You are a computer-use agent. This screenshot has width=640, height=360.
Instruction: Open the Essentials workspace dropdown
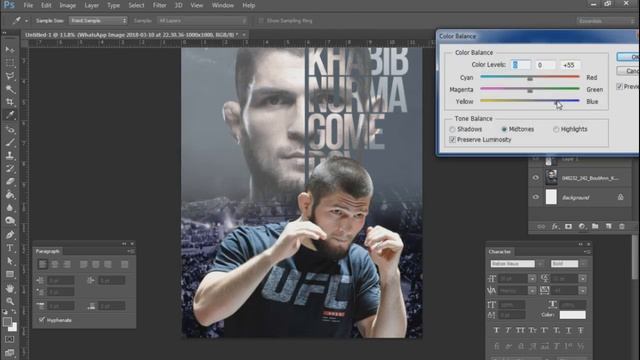pos(606,20)
